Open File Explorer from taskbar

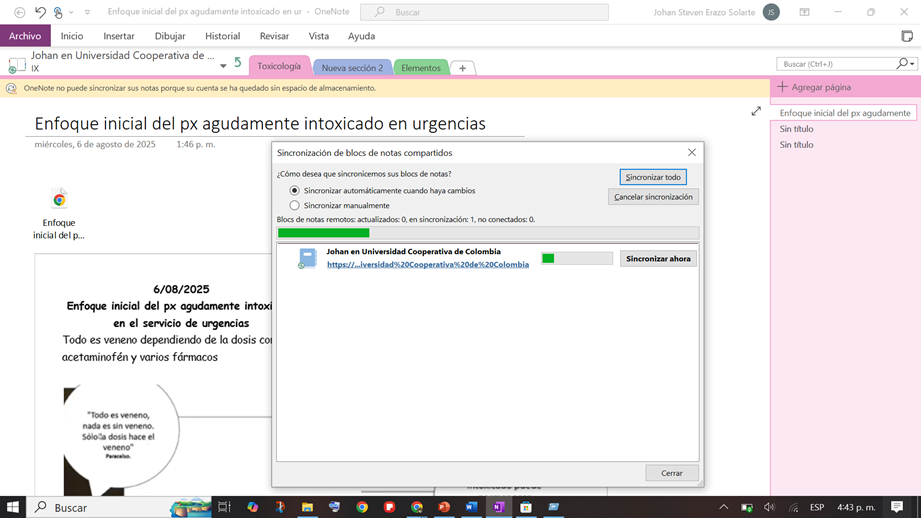307,507
